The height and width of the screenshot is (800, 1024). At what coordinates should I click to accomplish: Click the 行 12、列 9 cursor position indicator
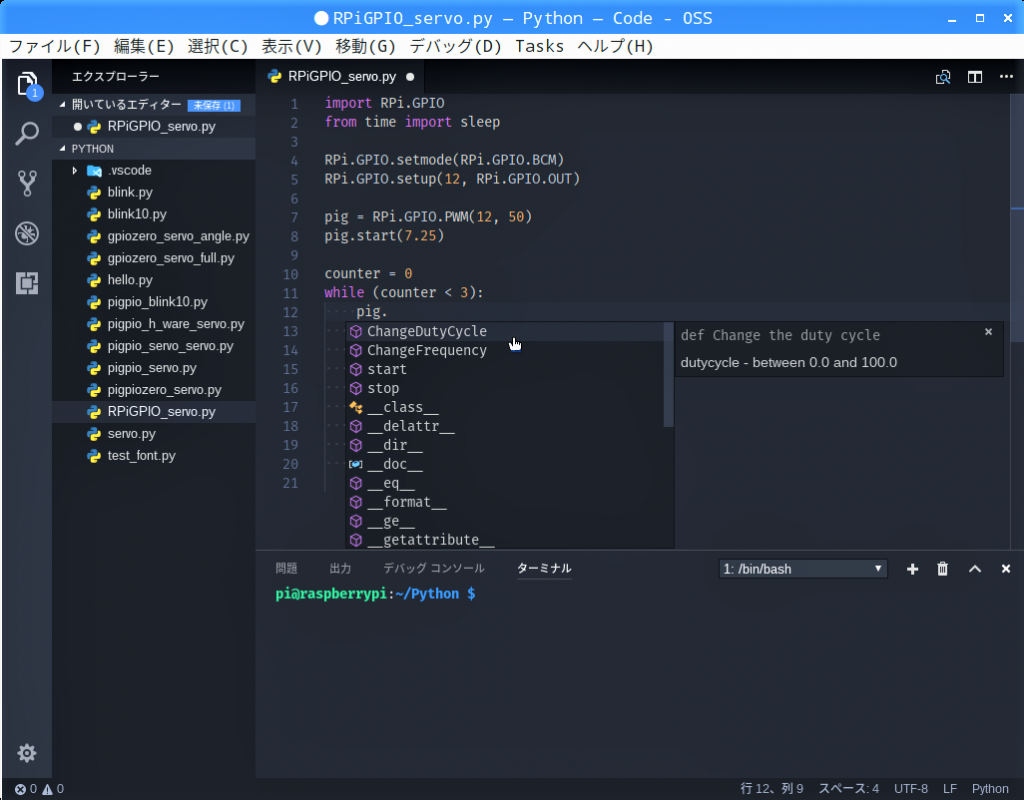[771, 789]
